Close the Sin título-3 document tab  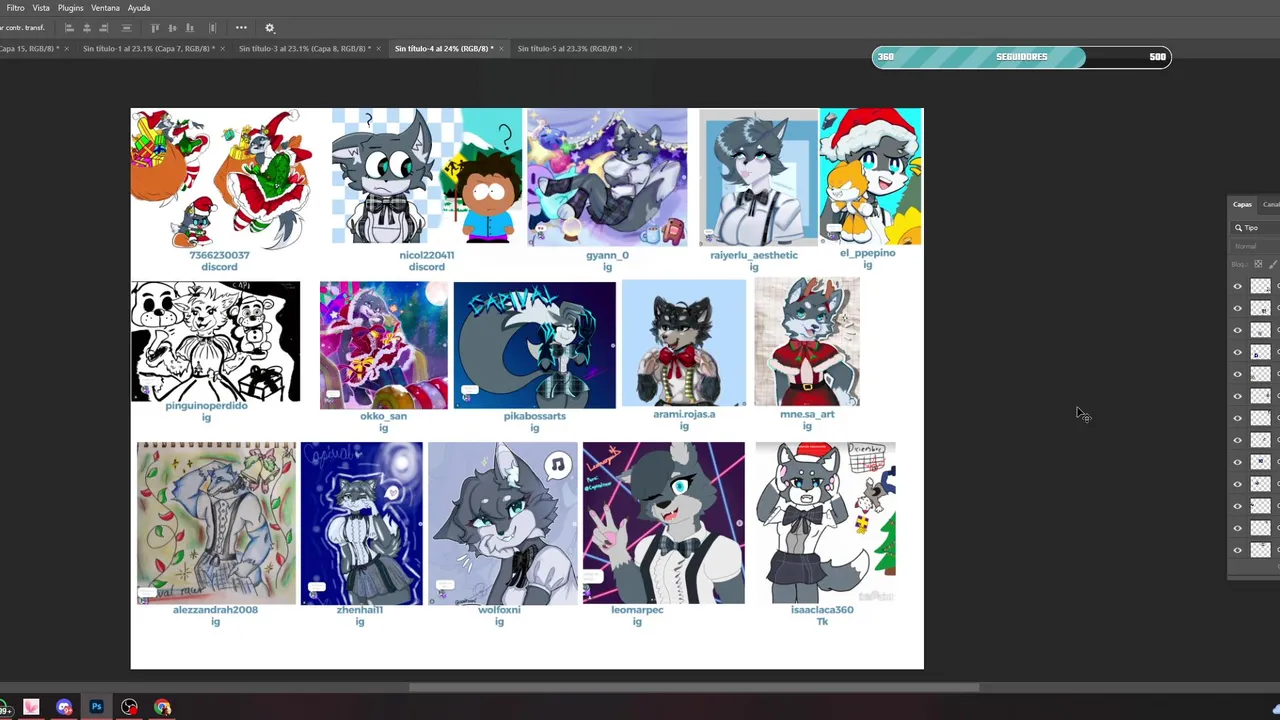click(x=378, y=48)
